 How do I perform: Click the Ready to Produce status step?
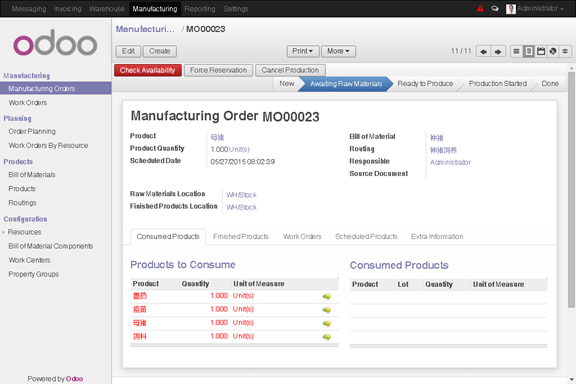[425, 84]
